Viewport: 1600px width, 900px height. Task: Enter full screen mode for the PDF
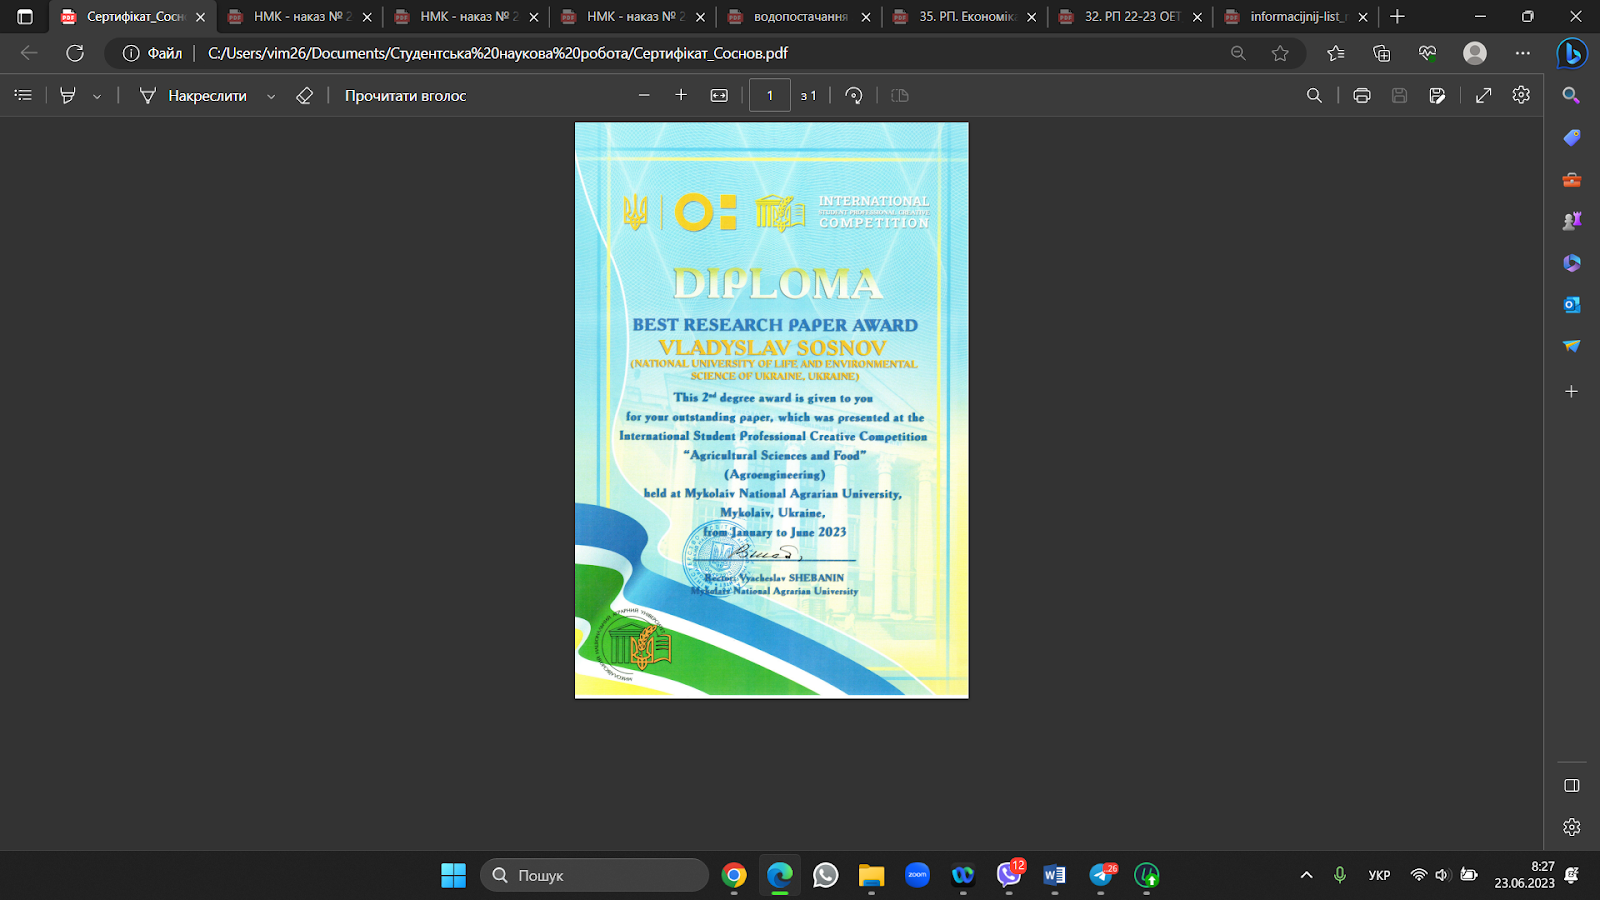click(x=1484, y=95)
